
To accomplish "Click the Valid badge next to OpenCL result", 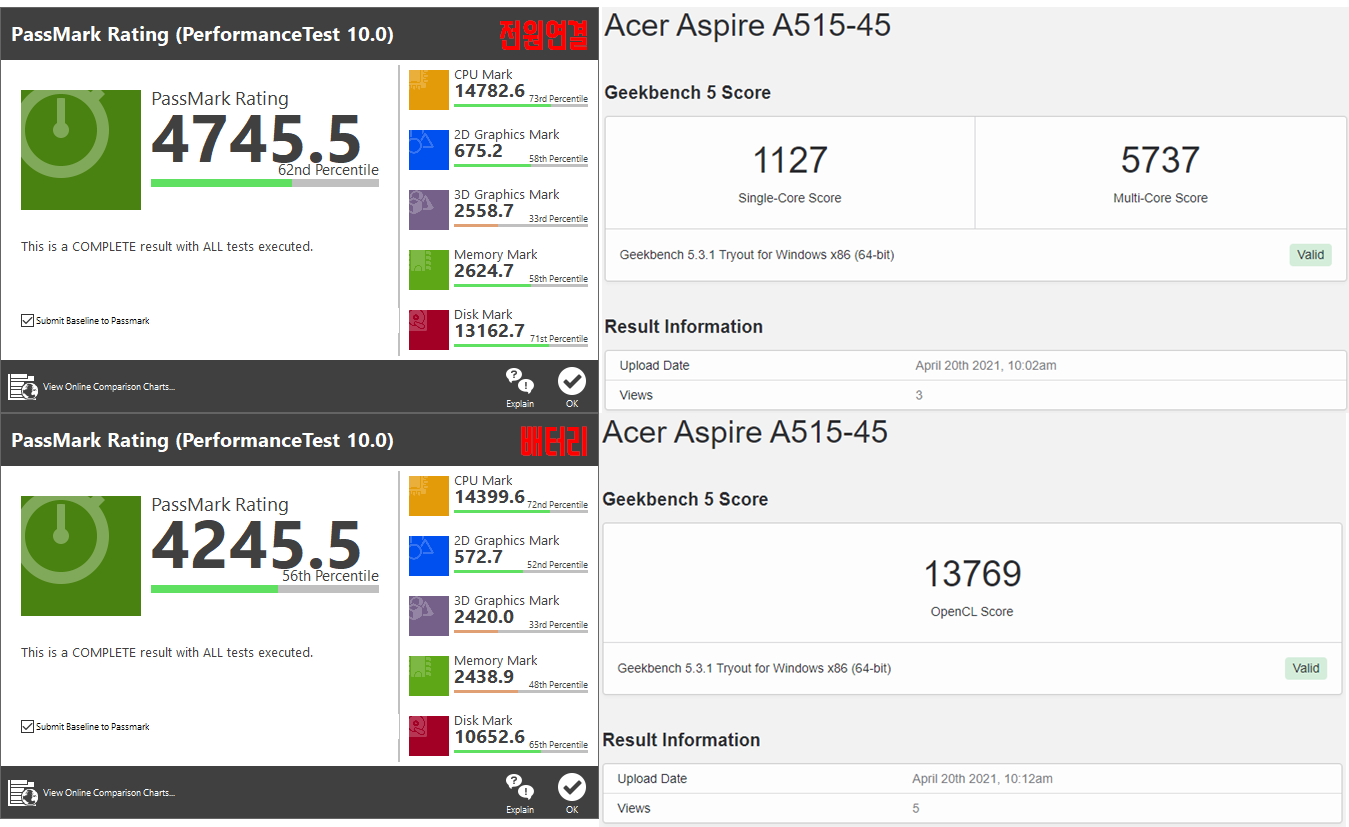I will (x=1306, y=668).
